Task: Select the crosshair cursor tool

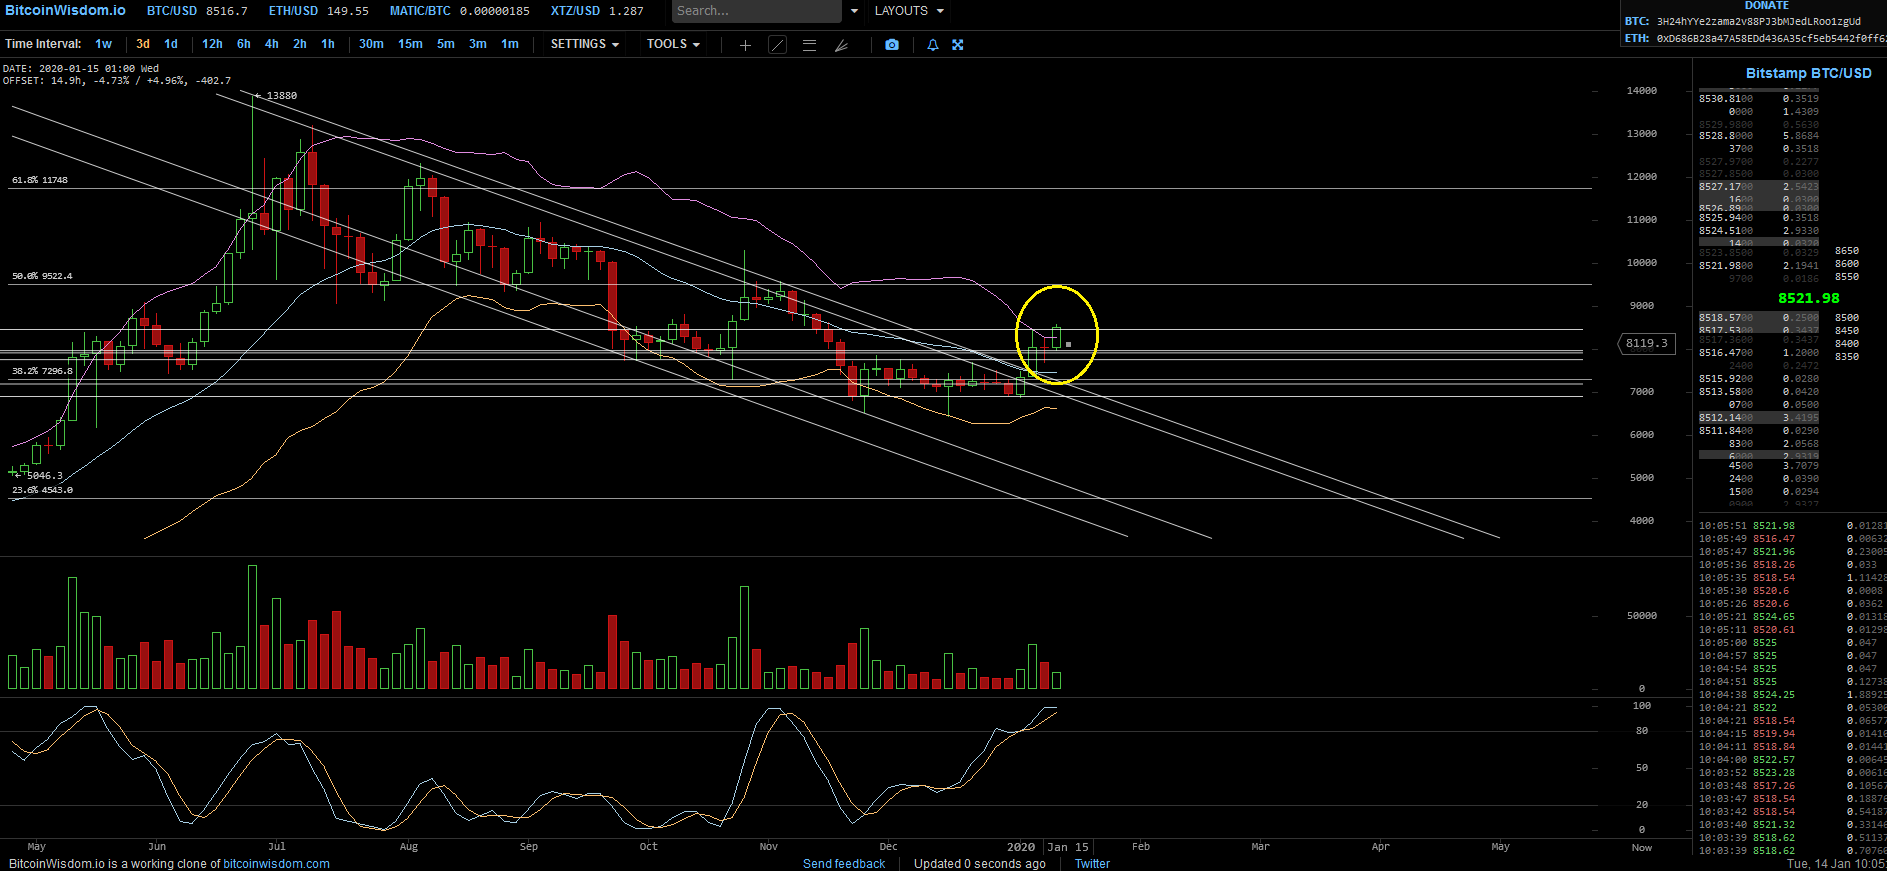Action: (x=745, y=45)
